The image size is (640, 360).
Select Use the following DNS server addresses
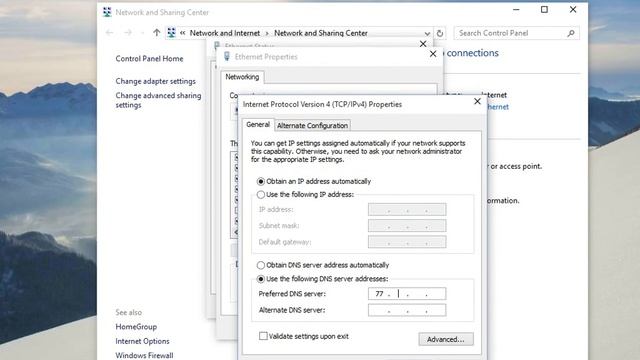pyautogui.click(x=261, y=279)
